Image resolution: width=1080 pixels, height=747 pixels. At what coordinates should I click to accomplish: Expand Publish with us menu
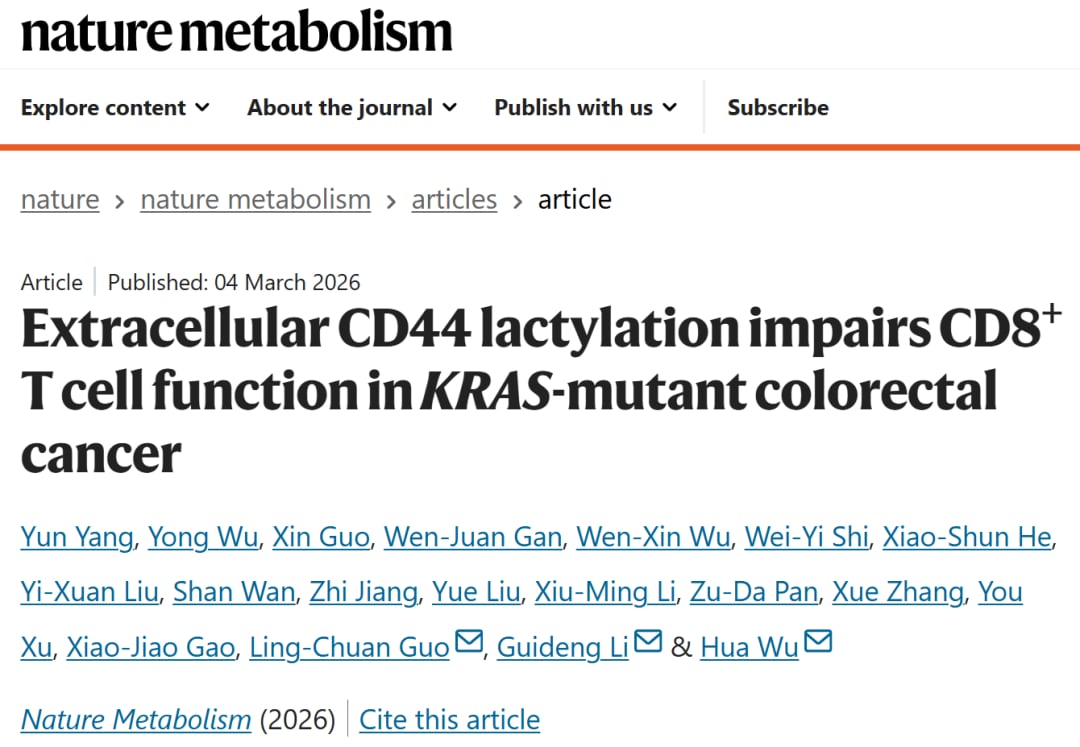coord(585,108)
